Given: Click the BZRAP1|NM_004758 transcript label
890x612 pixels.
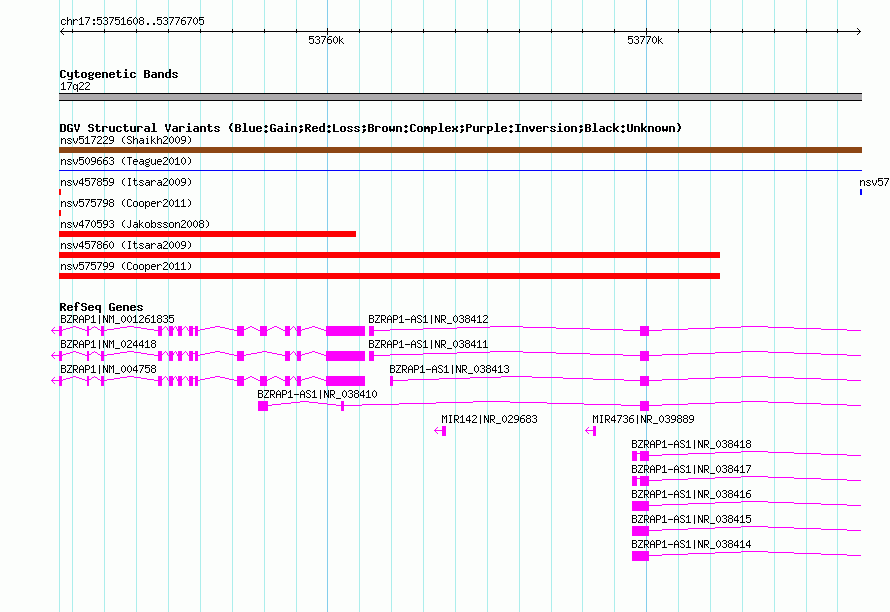Looking at the screenshot, I should [108, 370].
